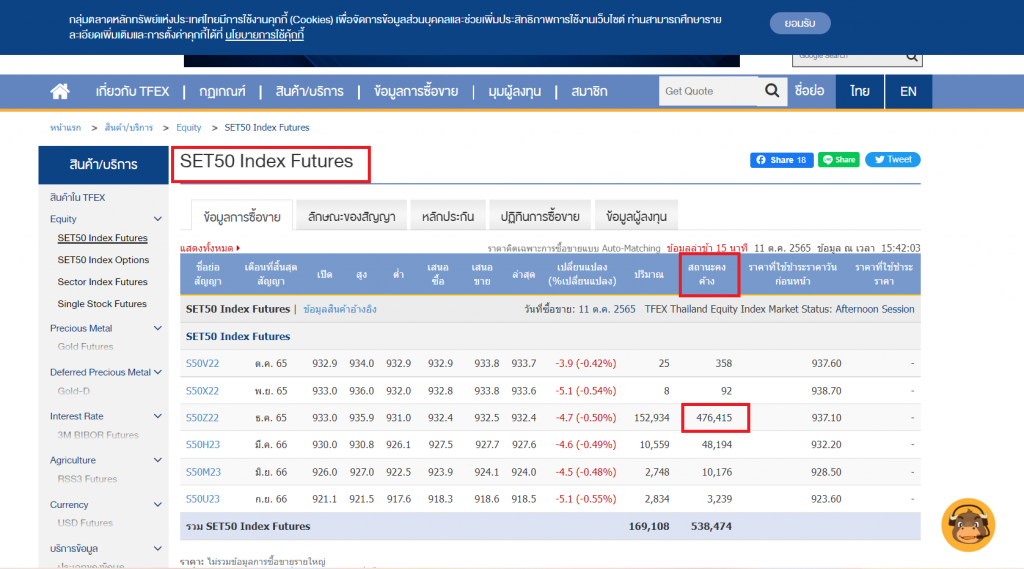This screenshot has height=569, width=1024.
Task: Click the Afternoon Session market status text
Action: click(874, 309)
